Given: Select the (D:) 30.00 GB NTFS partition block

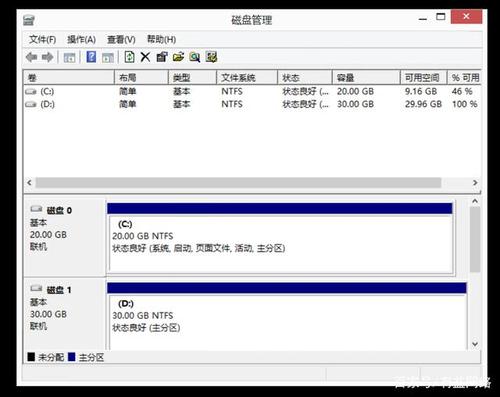Looking at the screenshot, I should [x=287, y=316].
